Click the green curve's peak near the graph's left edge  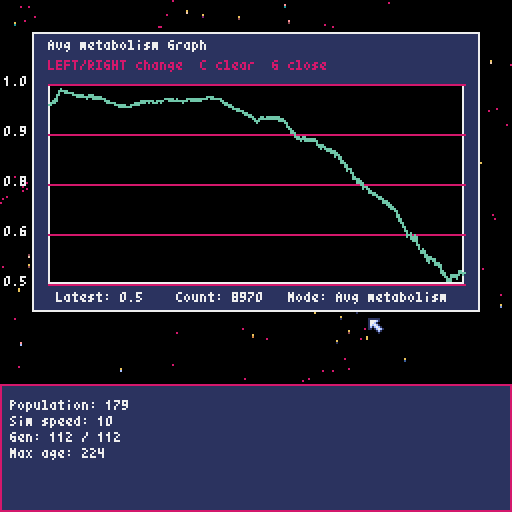tap(61, 90)
